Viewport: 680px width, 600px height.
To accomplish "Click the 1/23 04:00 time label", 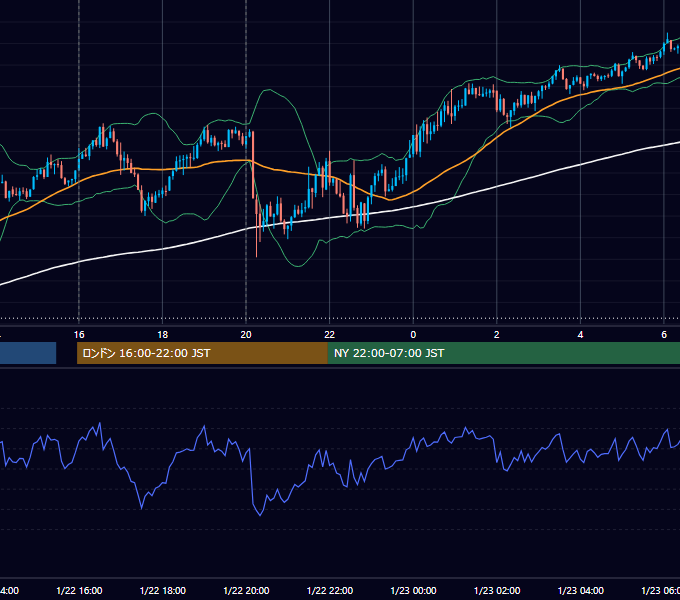I will click(581, 590).
